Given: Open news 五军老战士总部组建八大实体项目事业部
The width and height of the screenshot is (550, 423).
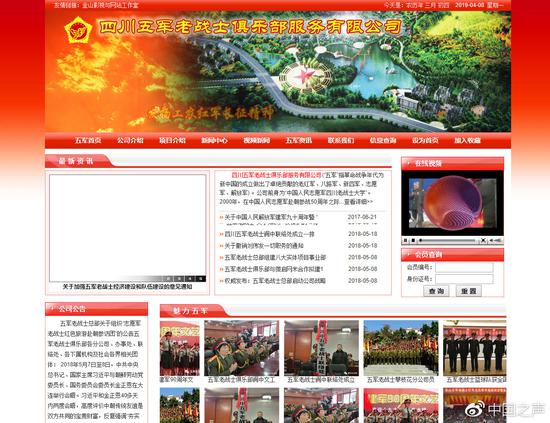Looking at the screenshot, I should point(275,257).
